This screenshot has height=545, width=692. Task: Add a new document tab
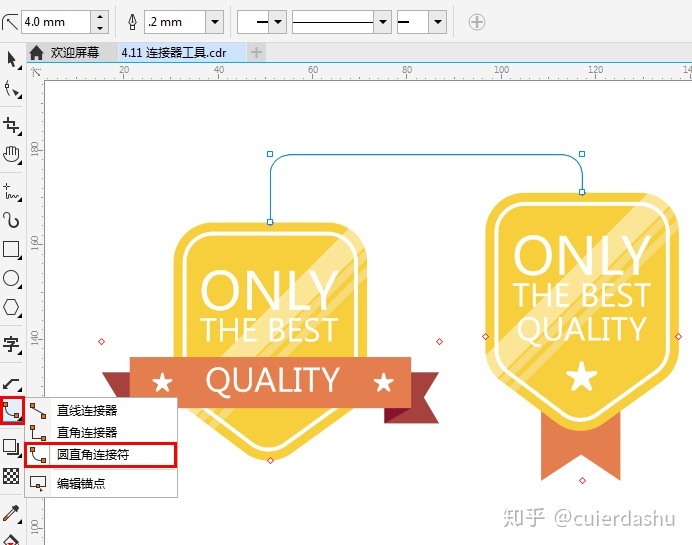point(256,53)
